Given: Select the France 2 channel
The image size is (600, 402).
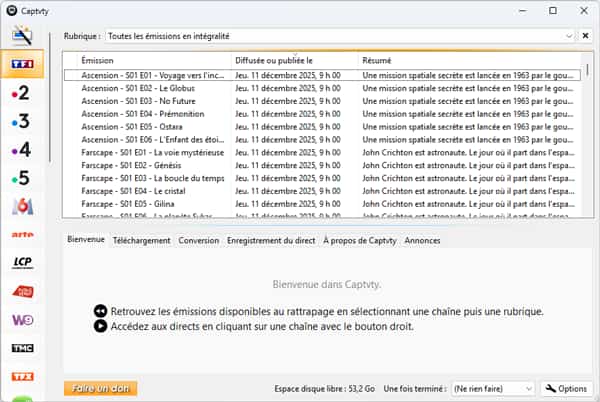Looking at the screenshot, I should point(21,93).
